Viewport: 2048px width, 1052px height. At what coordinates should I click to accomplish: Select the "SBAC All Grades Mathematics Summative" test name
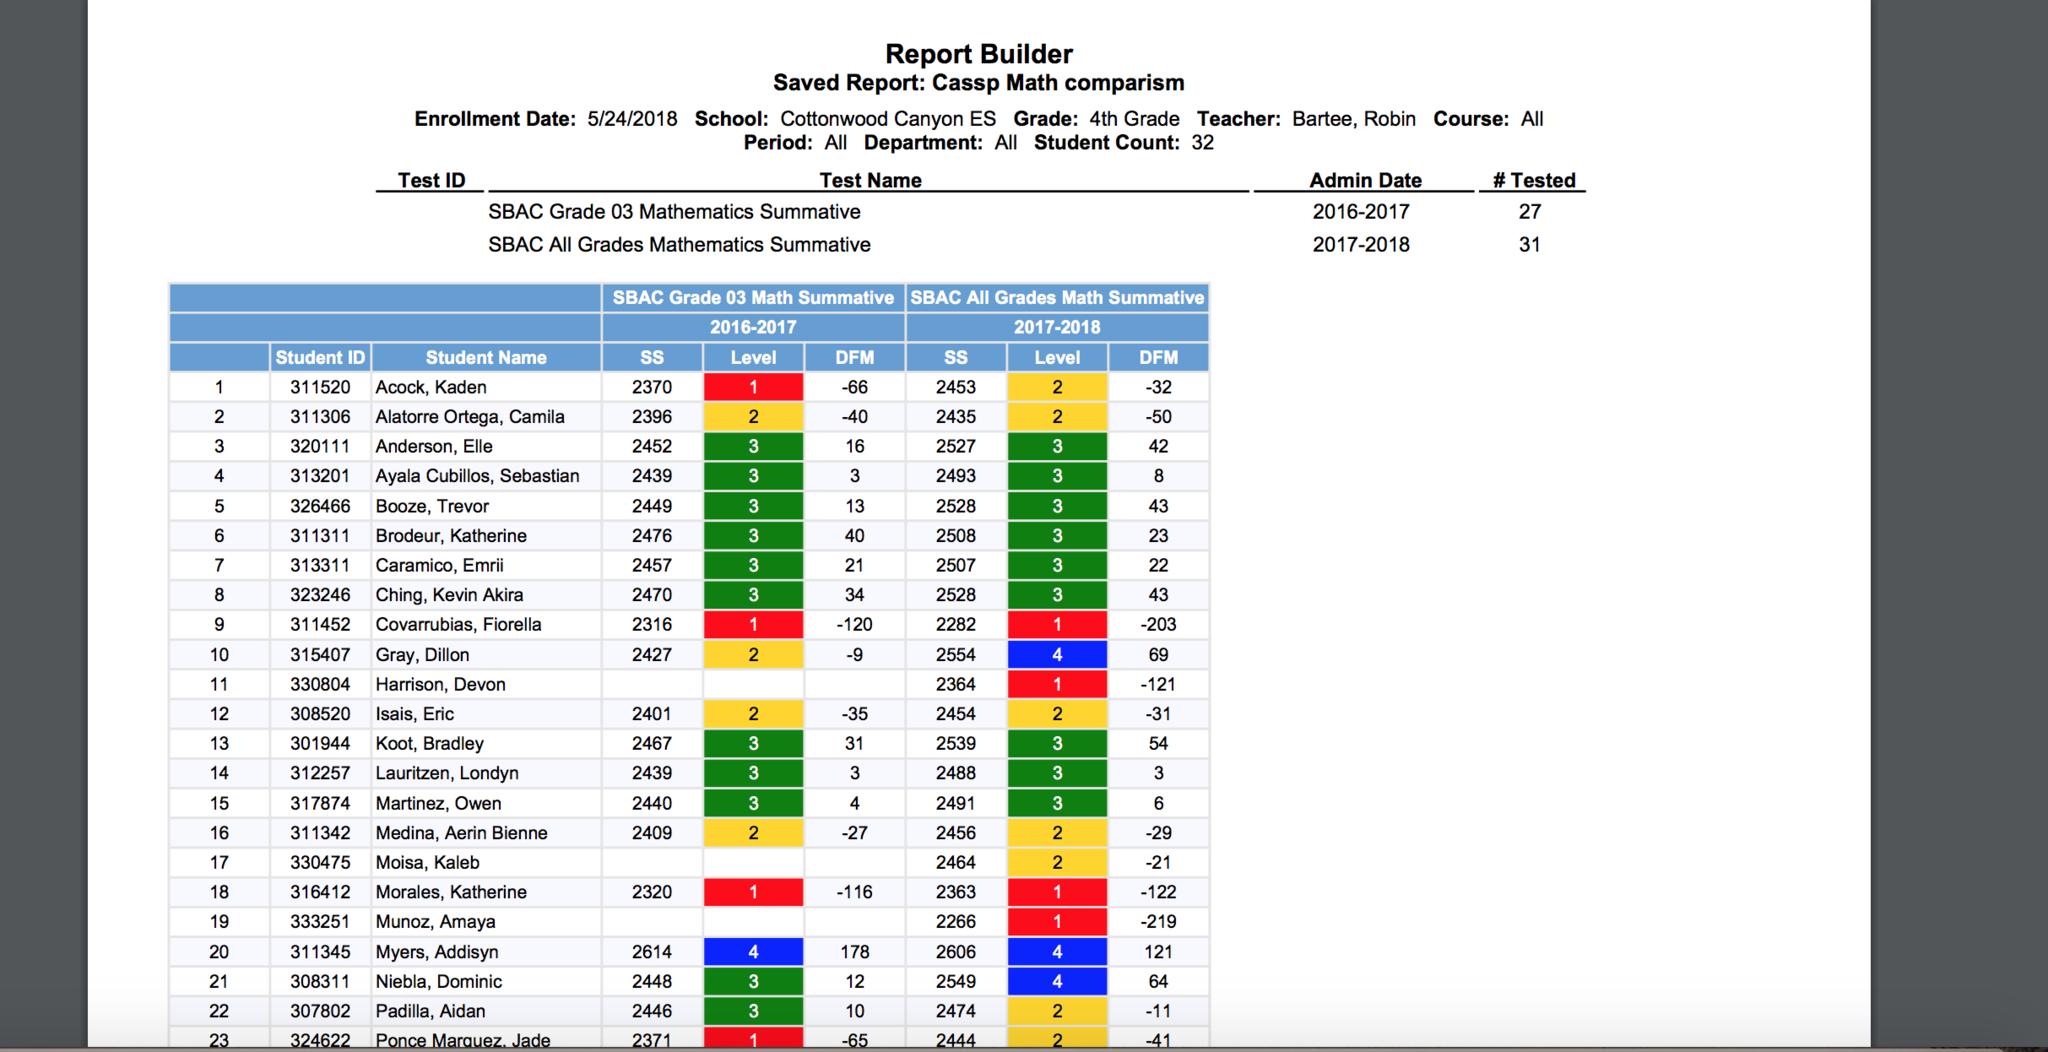(x=679, y=245)
